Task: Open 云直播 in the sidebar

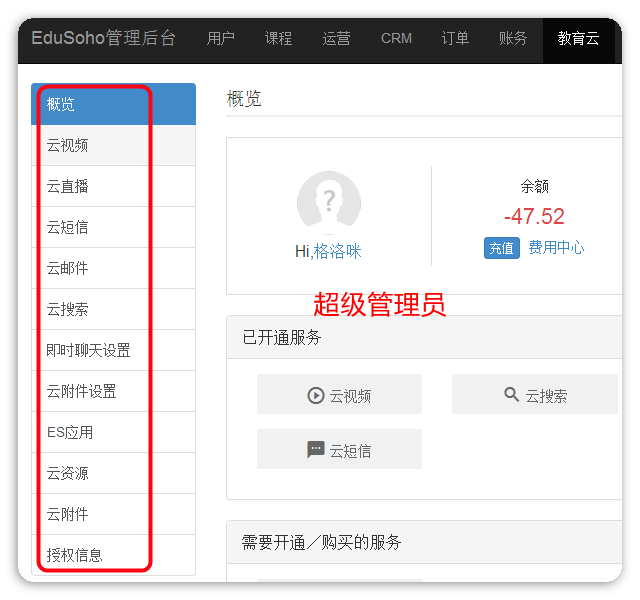Action: tap(113, 186)
